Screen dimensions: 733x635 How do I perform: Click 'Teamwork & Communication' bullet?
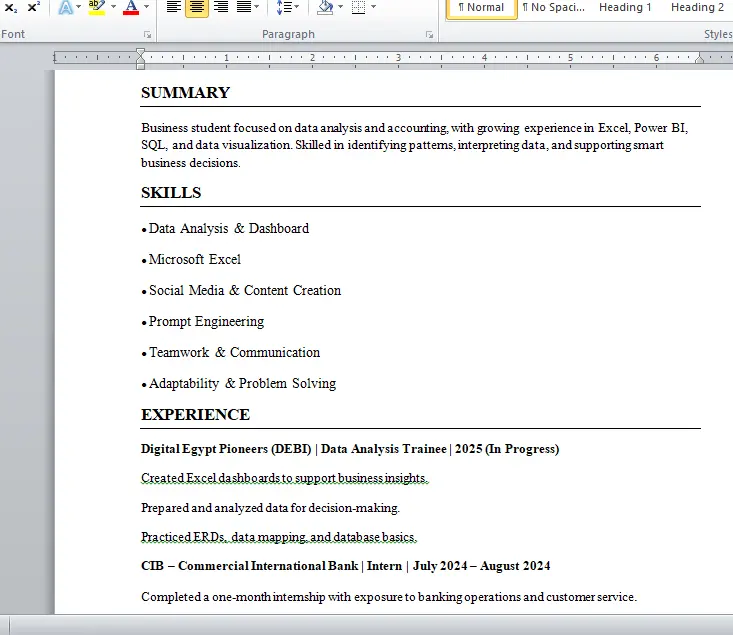pos(230,352)
